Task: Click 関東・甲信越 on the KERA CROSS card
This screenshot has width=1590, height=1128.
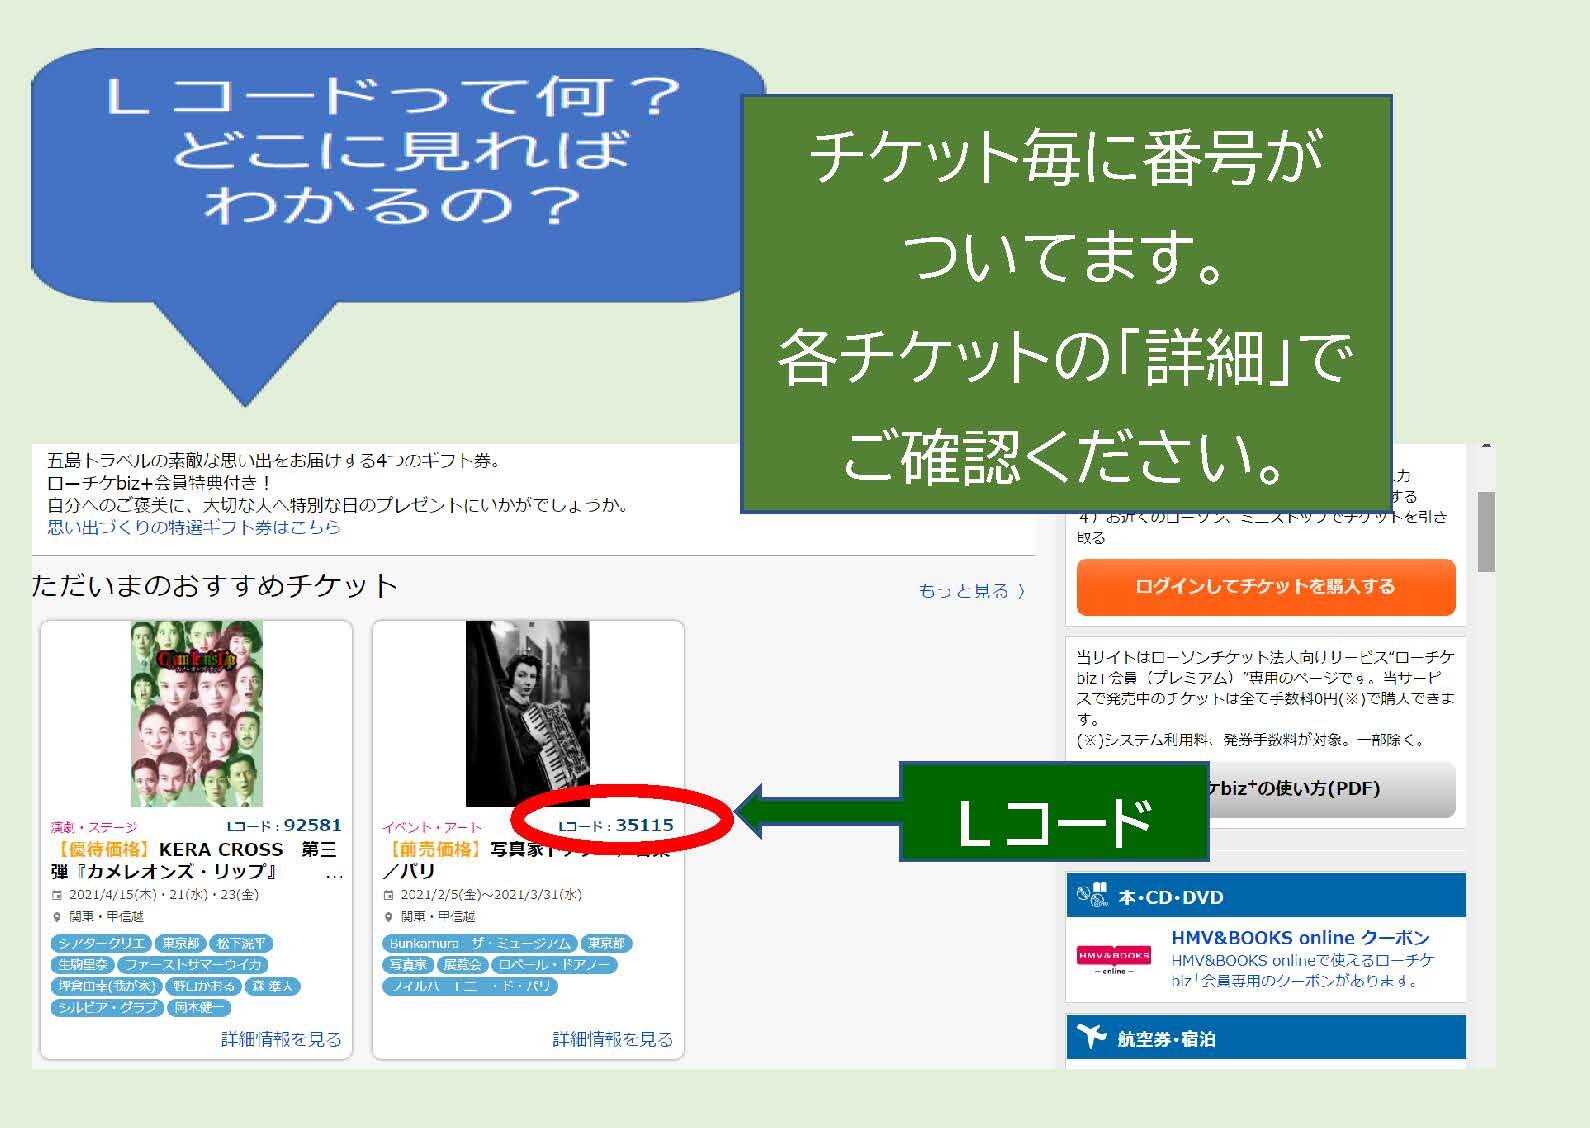Action: pyautogui.click(x=106, y=917)
